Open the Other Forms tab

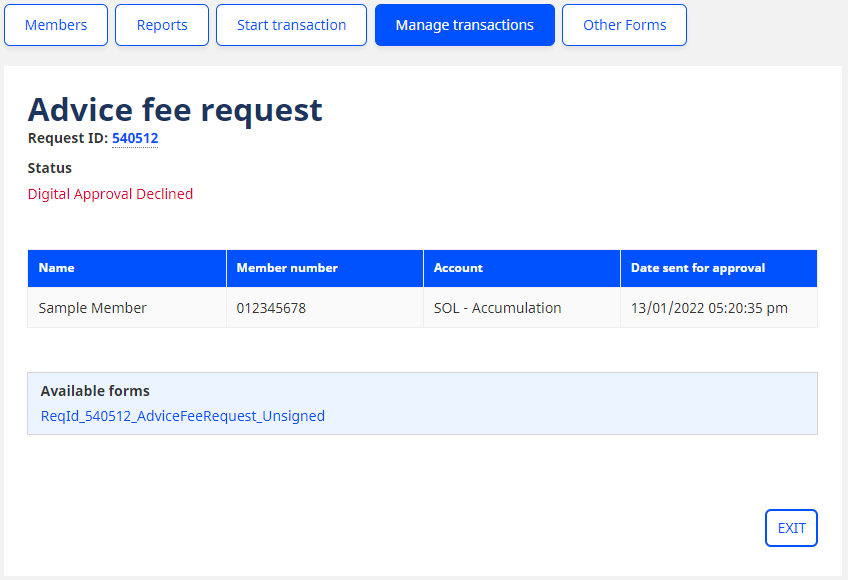coord(624,24)
